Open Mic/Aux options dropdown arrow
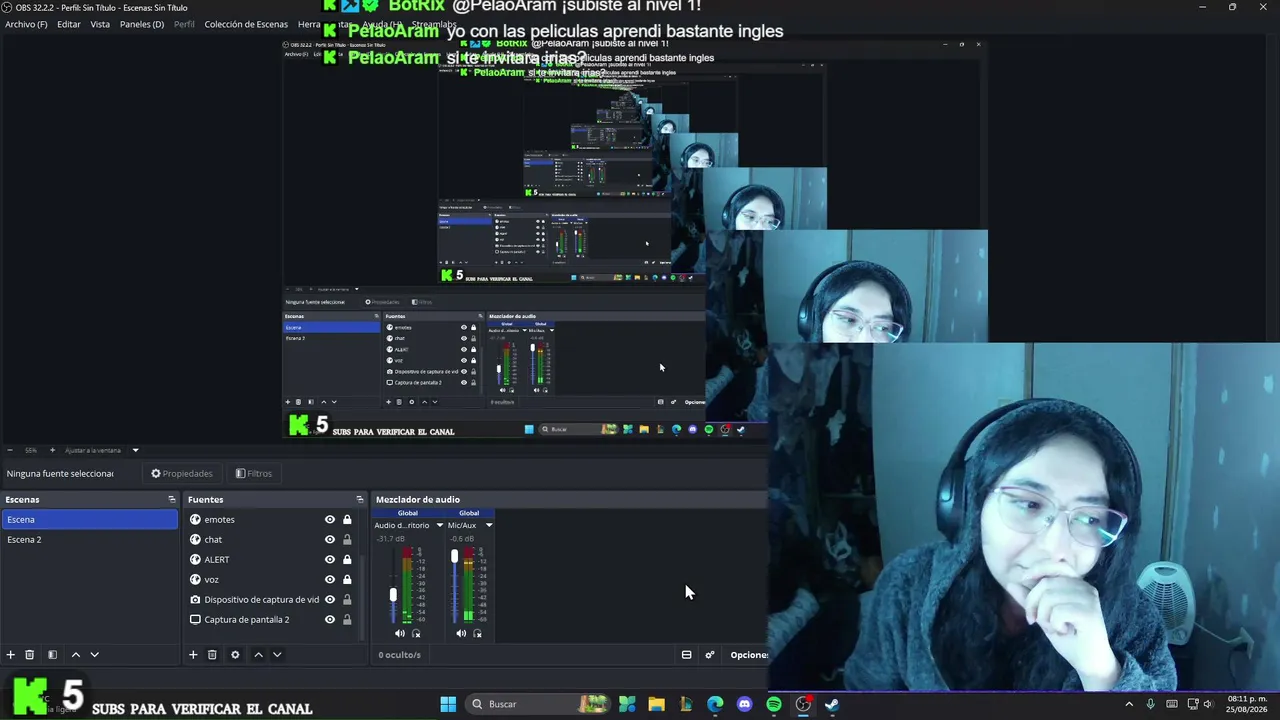Screen dimensions: 1280x720 point(489,525)
